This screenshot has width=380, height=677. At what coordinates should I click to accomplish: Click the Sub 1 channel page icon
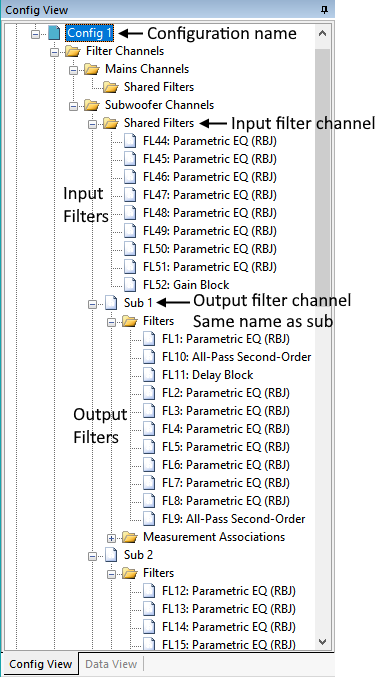pos(111,303)
